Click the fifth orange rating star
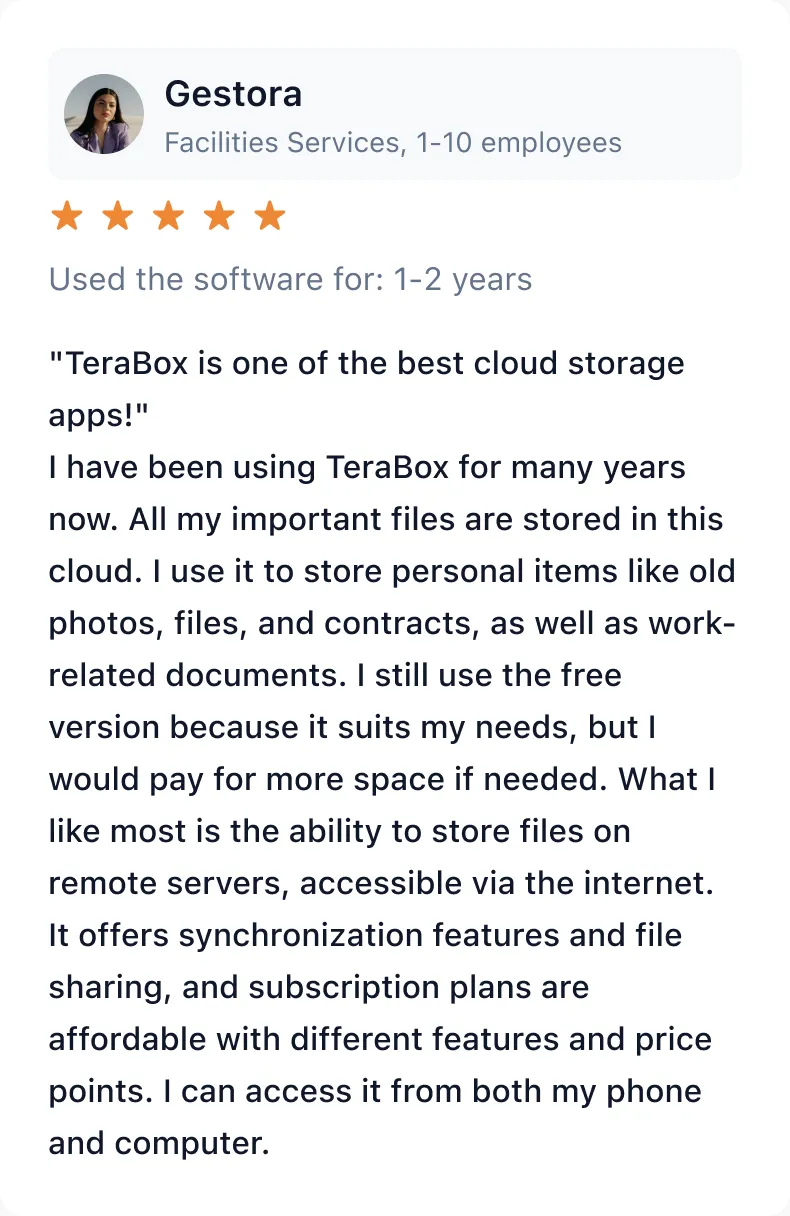 (x=270, y=215)
